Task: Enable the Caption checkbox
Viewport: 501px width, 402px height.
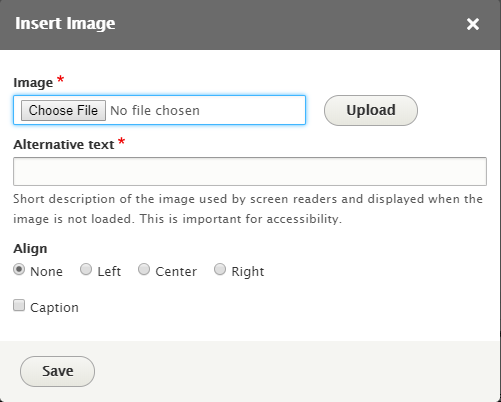Action: 19,305
